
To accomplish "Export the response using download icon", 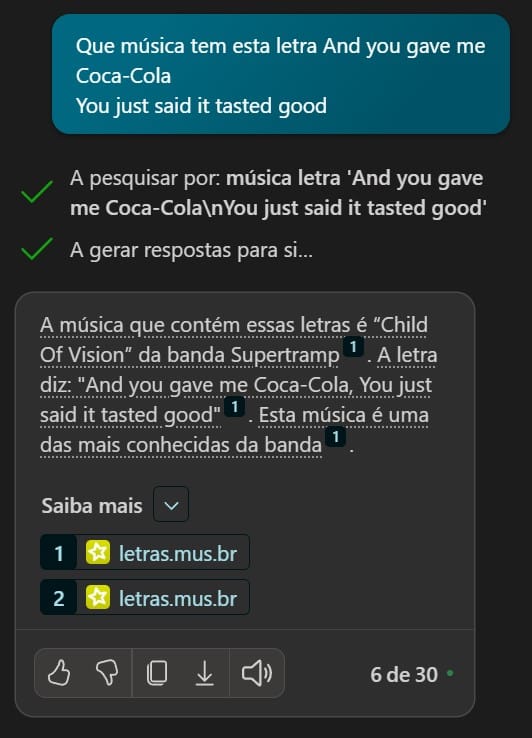I will (204, 673).
